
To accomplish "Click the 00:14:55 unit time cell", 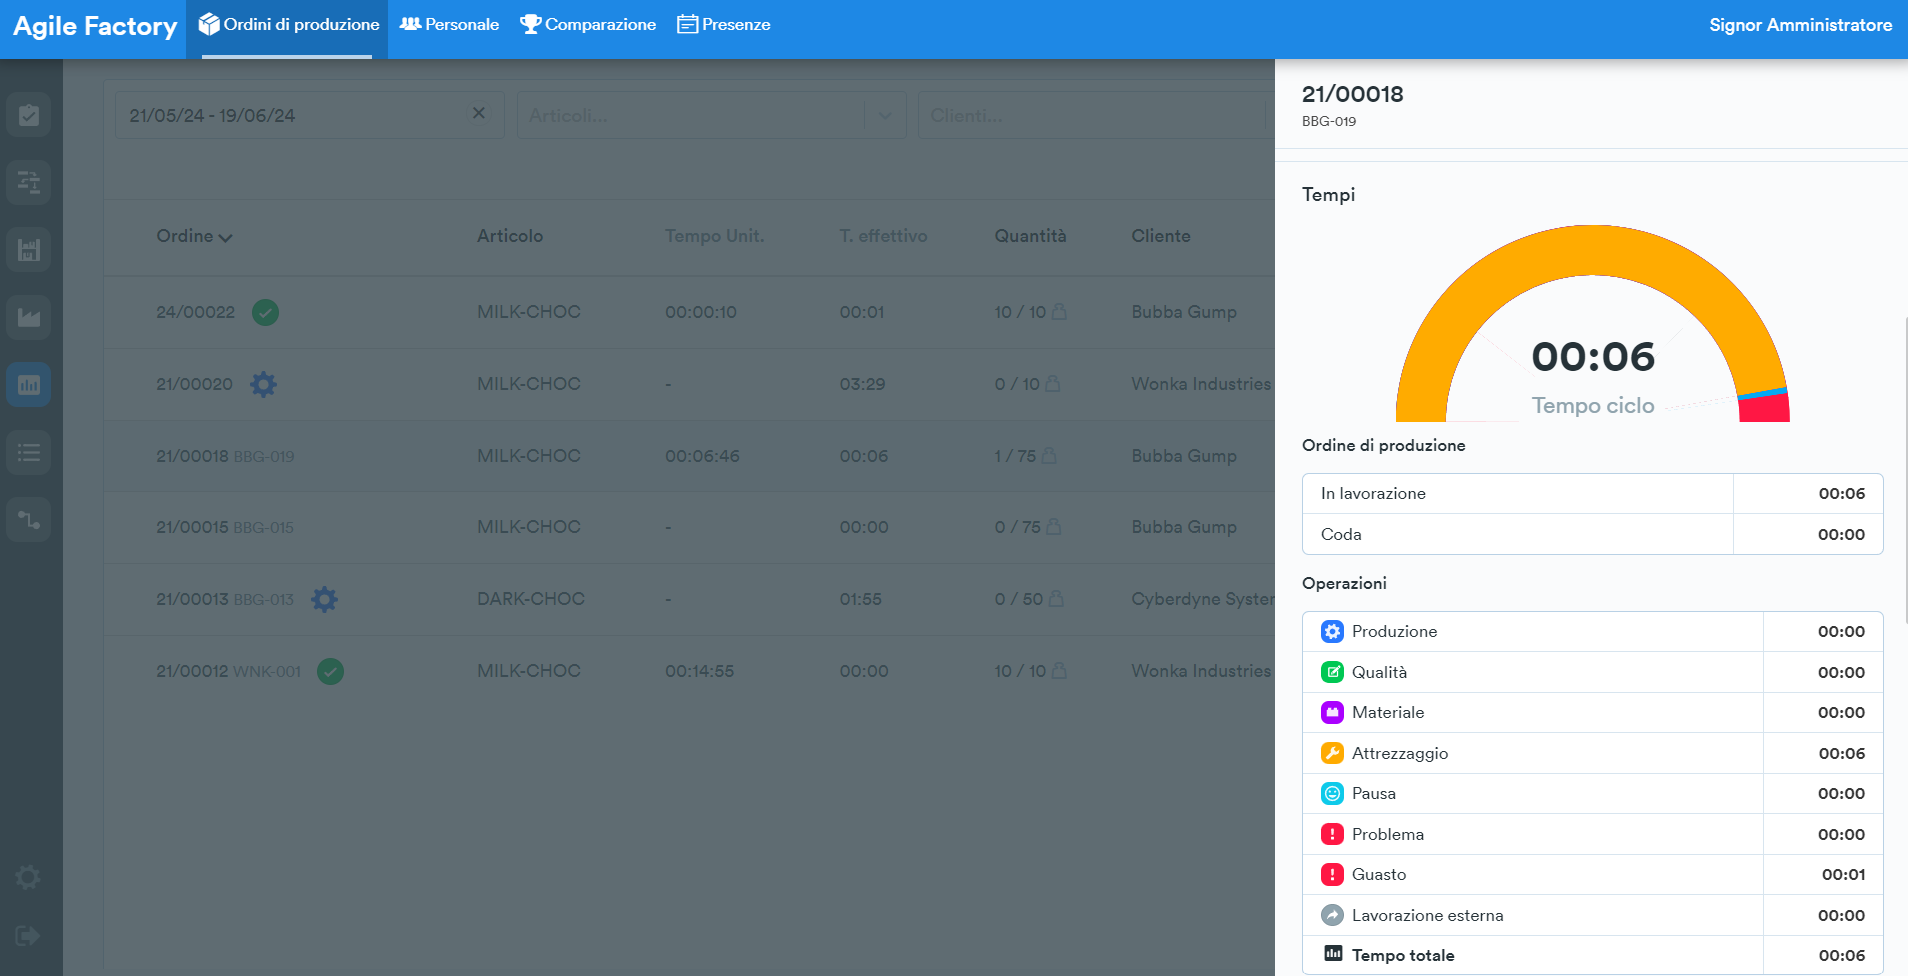I will pyautogui.click(x=700, y=671).
